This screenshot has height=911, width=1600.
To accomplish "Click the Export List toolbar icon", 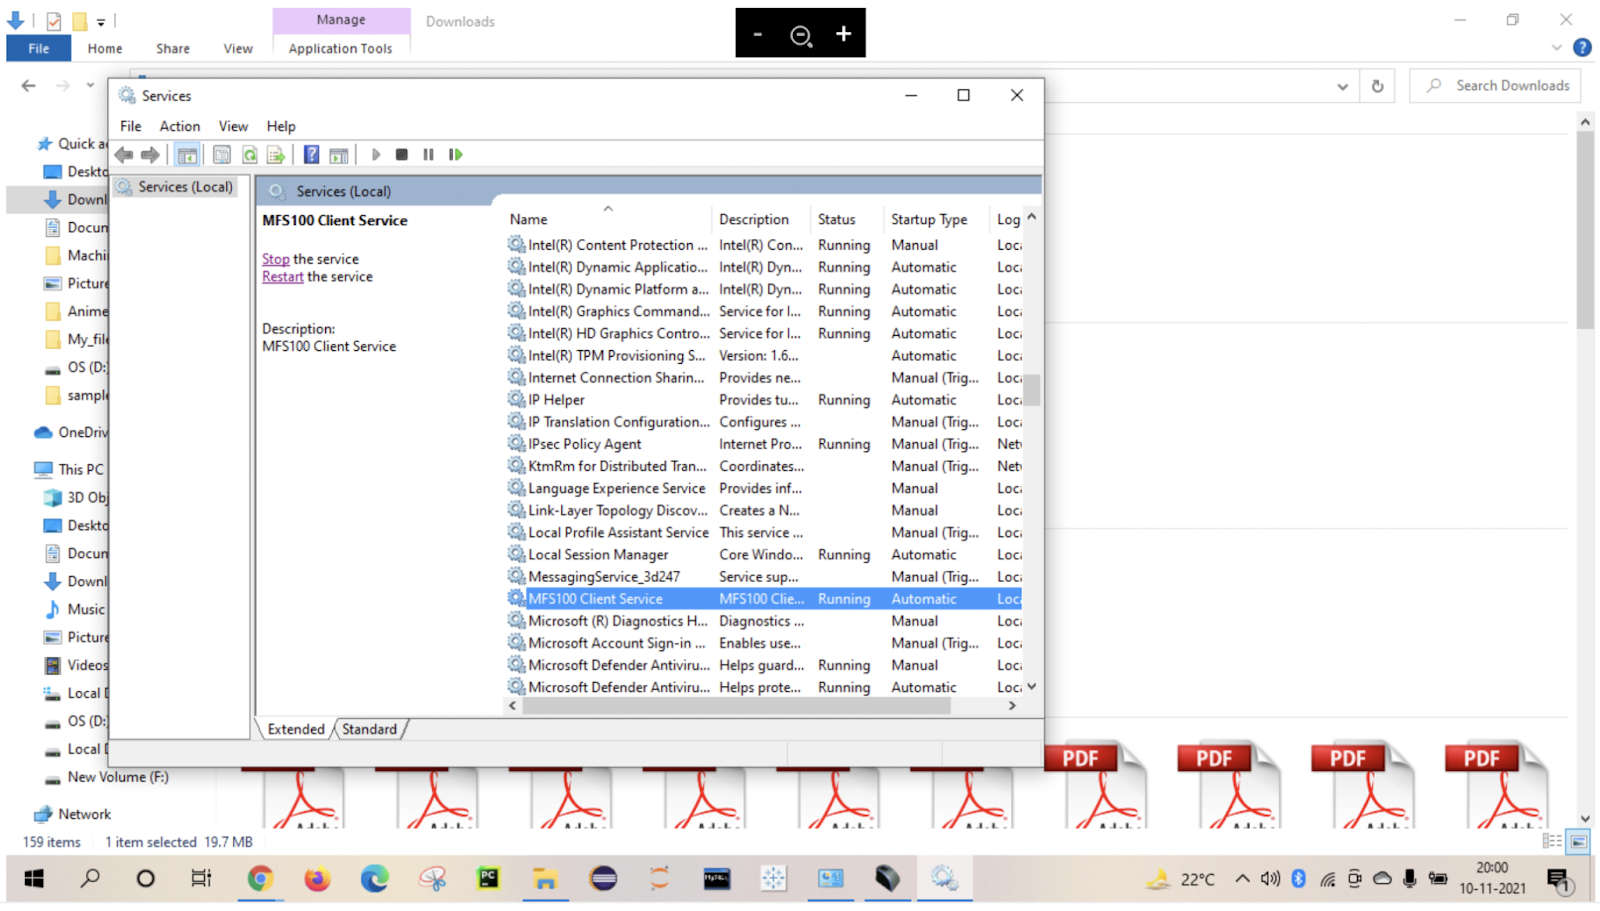I will (276, 155).
